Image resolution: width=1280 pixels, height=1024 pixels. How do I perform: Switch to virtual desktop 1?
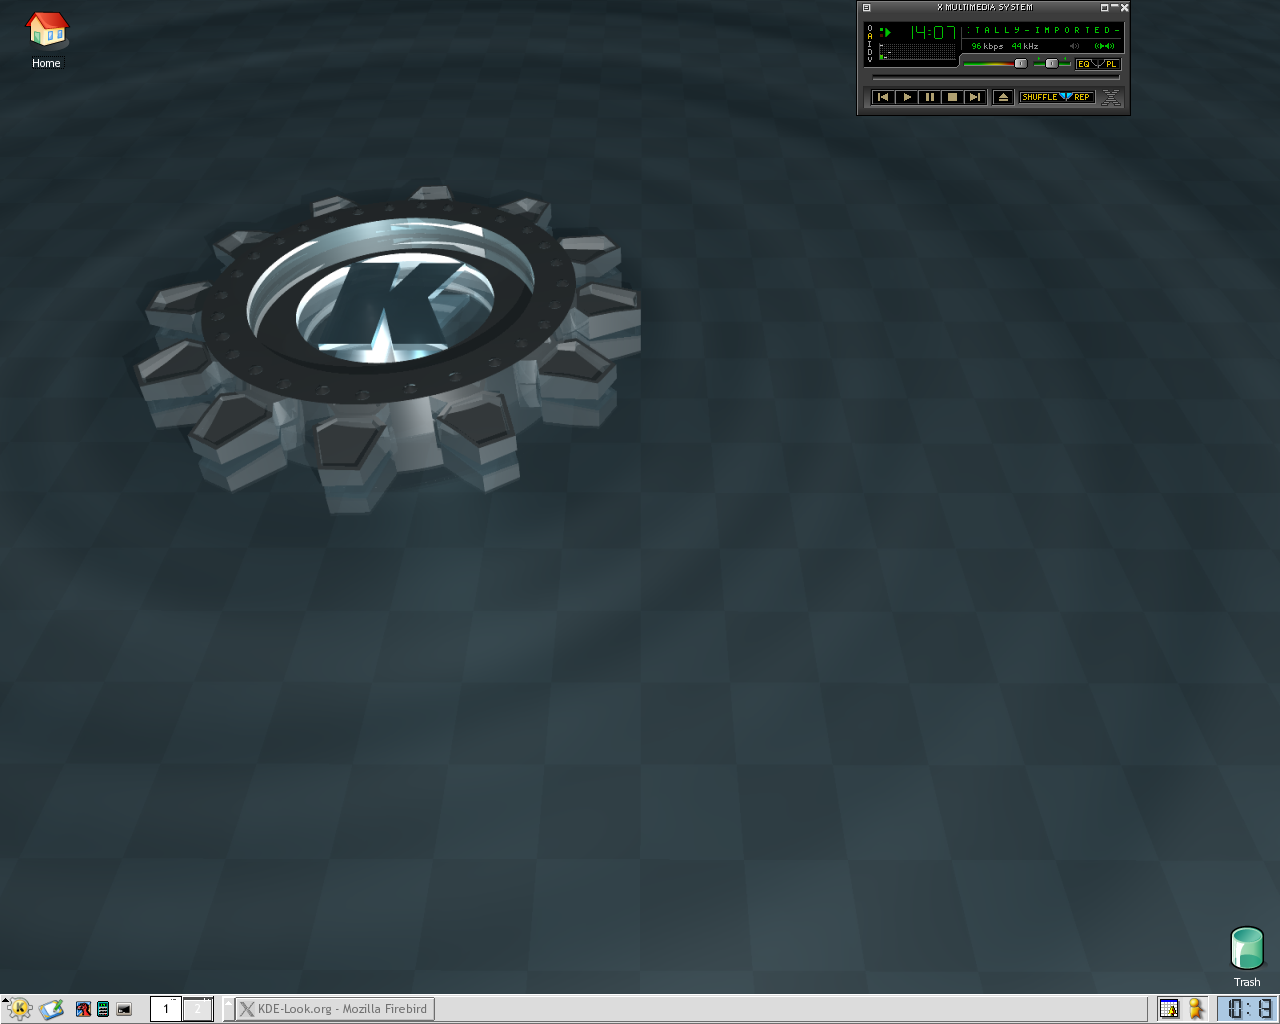point(166,1009)
